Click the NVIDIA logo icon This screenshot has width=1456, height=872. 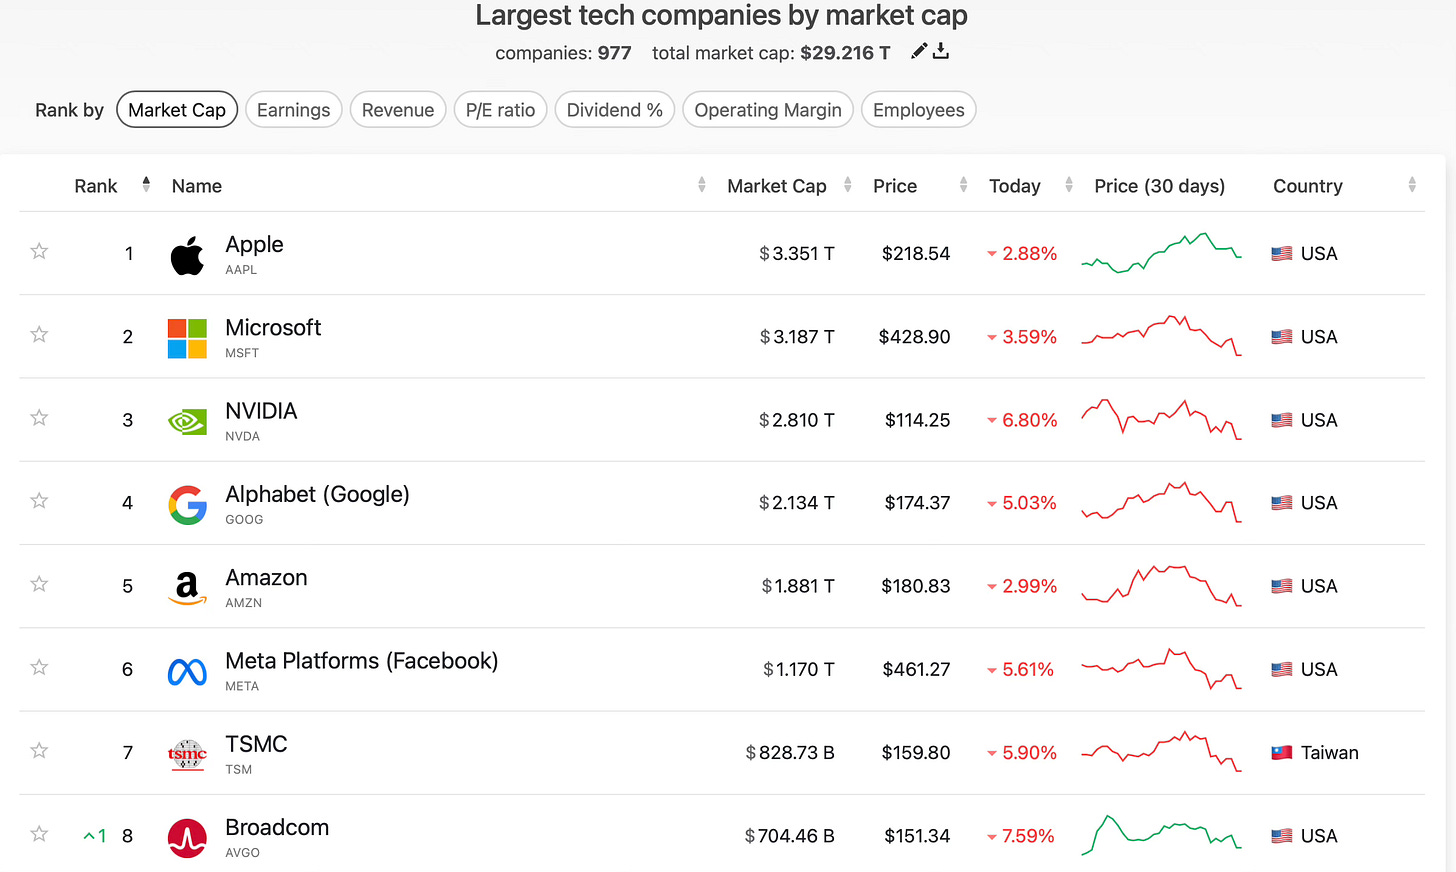pyautogui.click(x=187, y=422)
